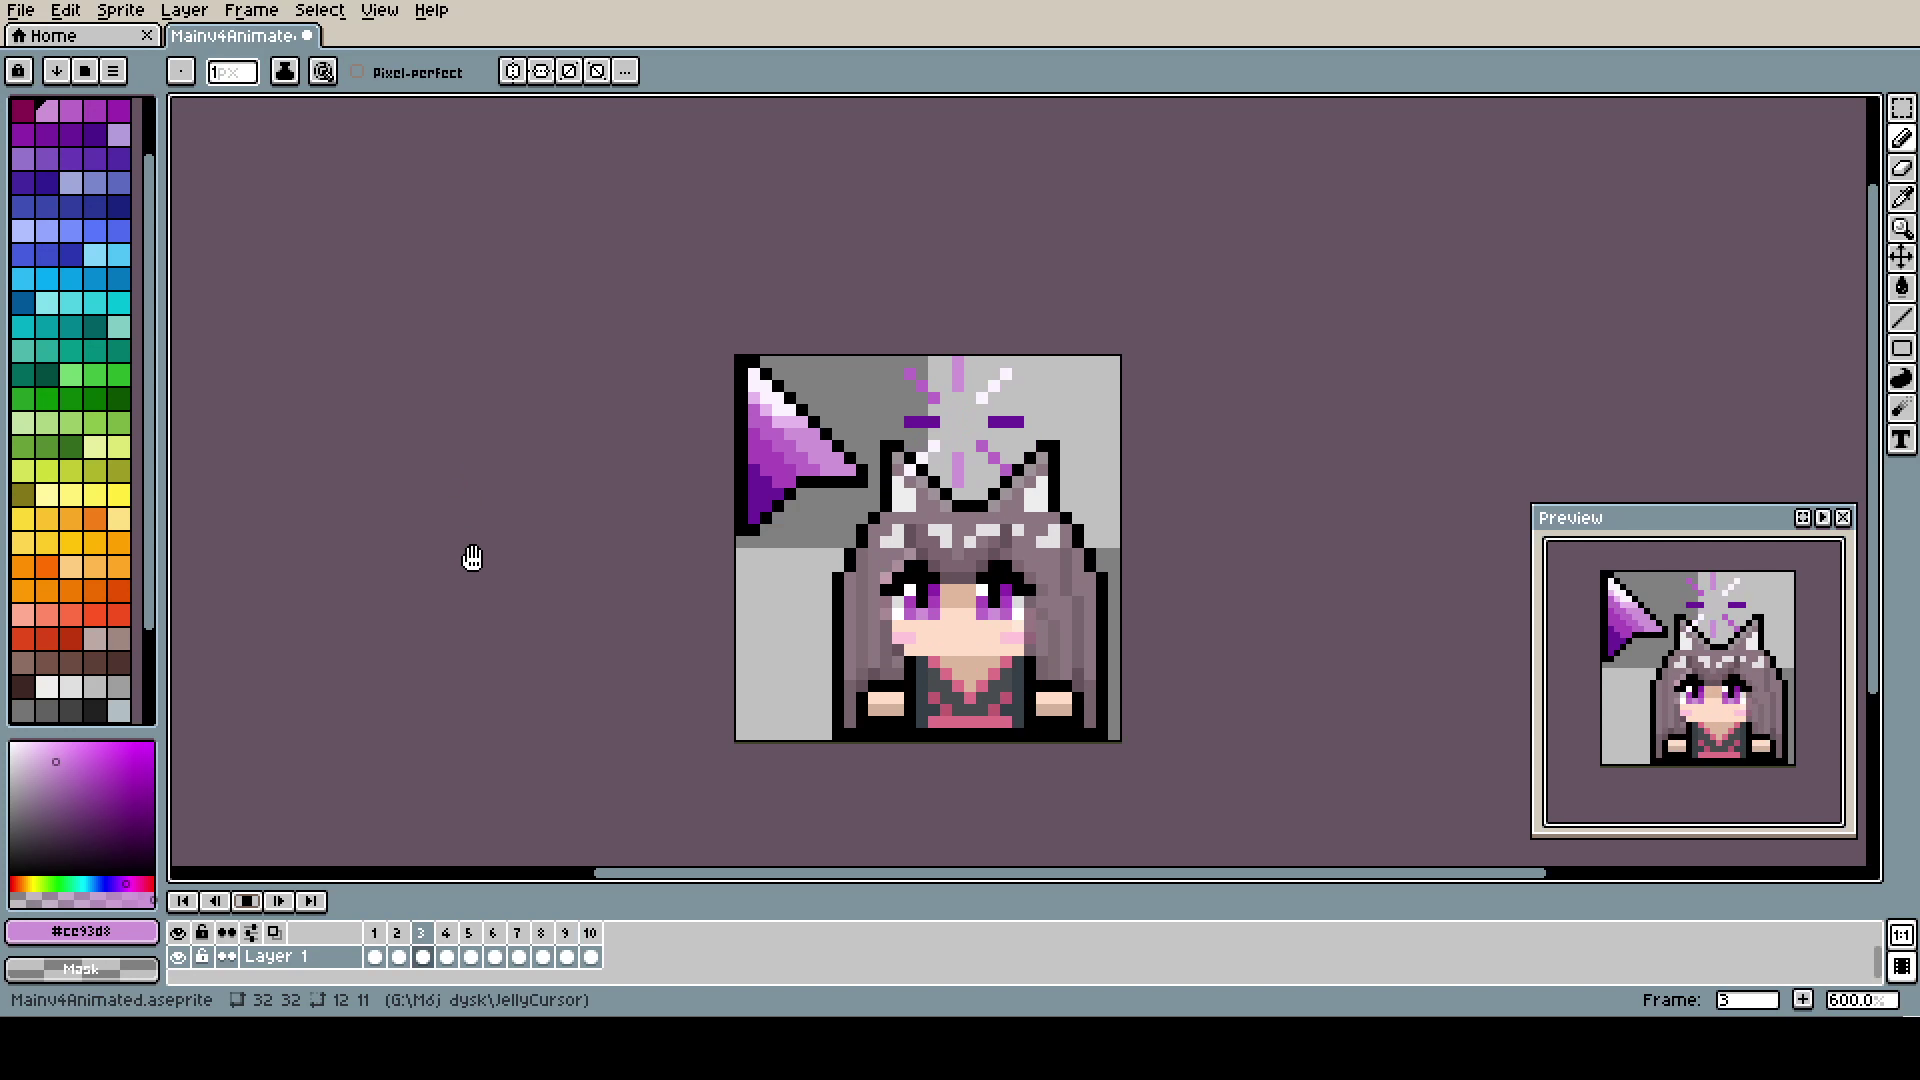Select the Text tool
1920x1080 pixels.
point(1901,439)
